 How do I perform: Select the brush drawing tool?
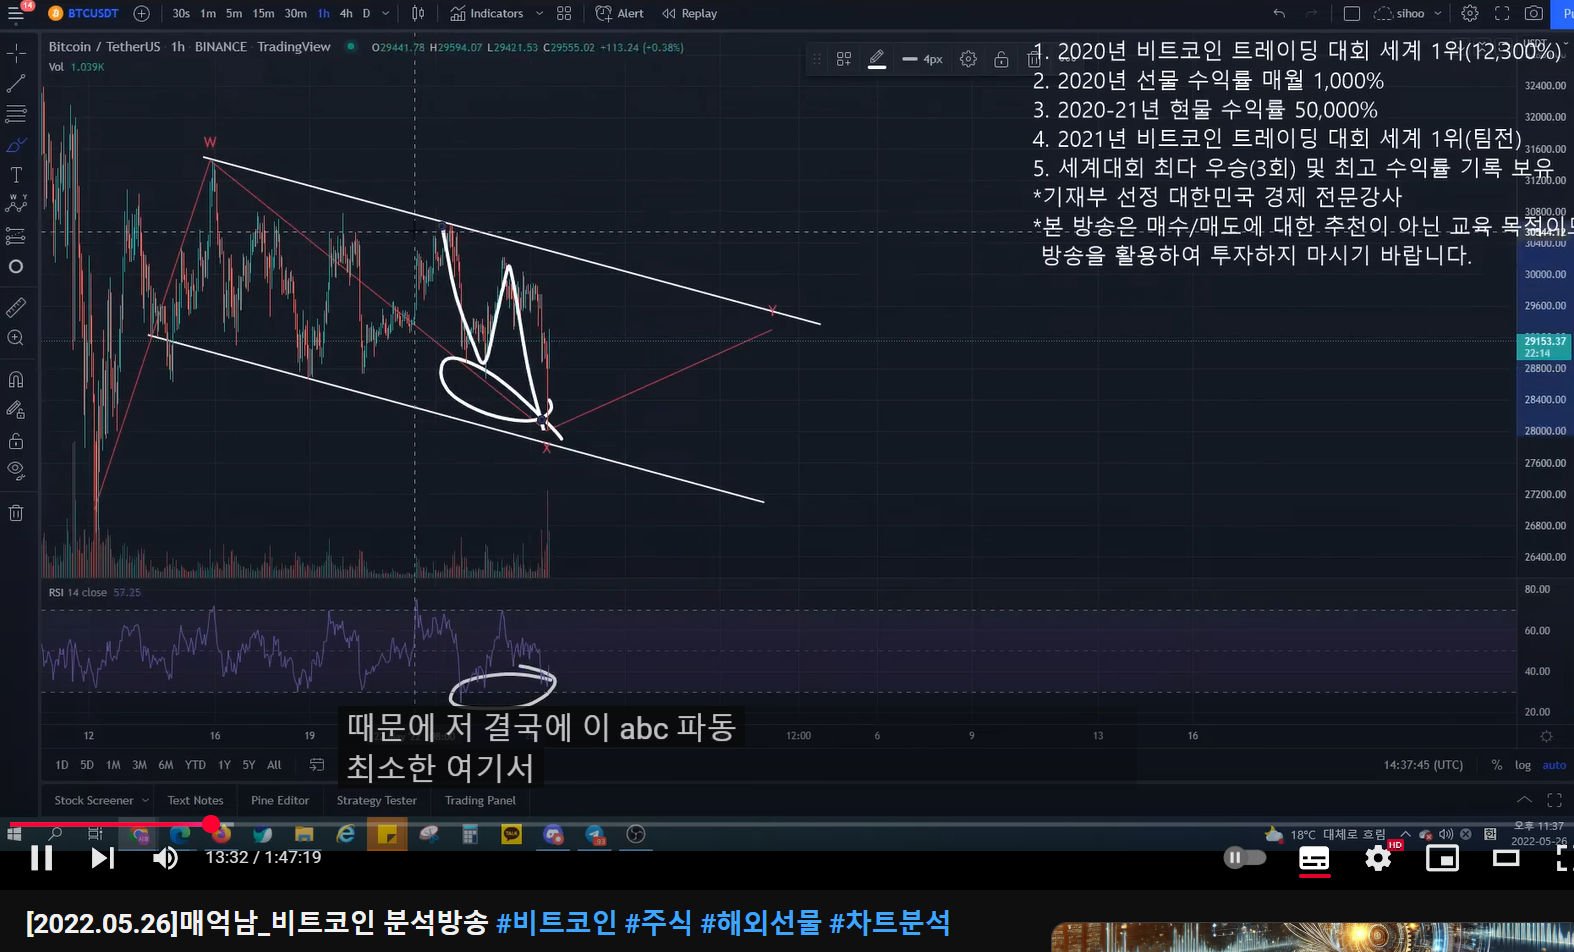point(16,145)
